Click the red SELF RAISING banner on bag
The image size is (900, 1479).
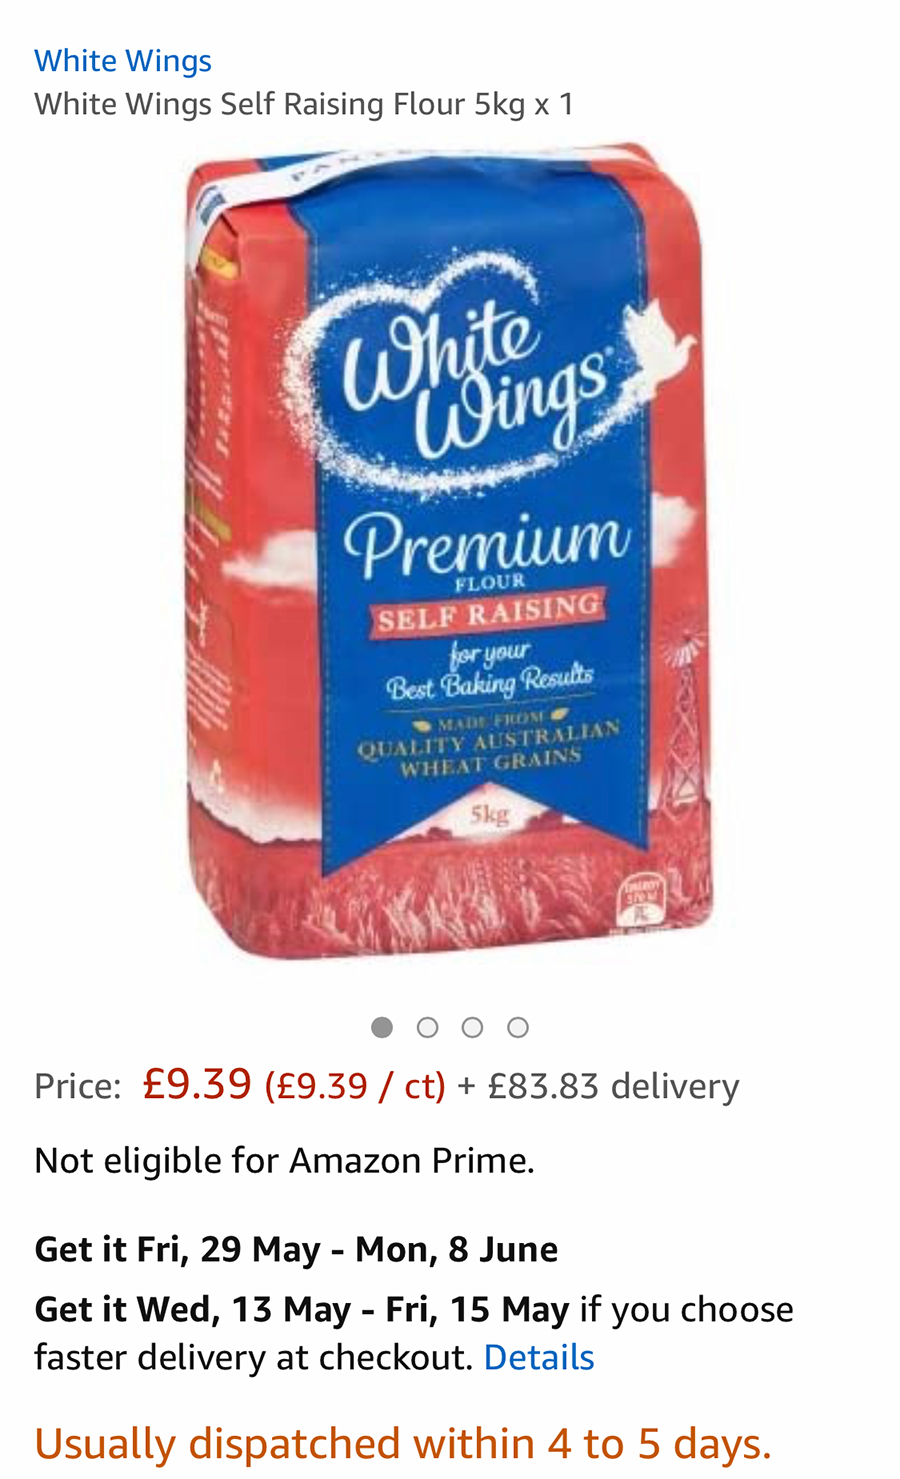coord(489,612)
